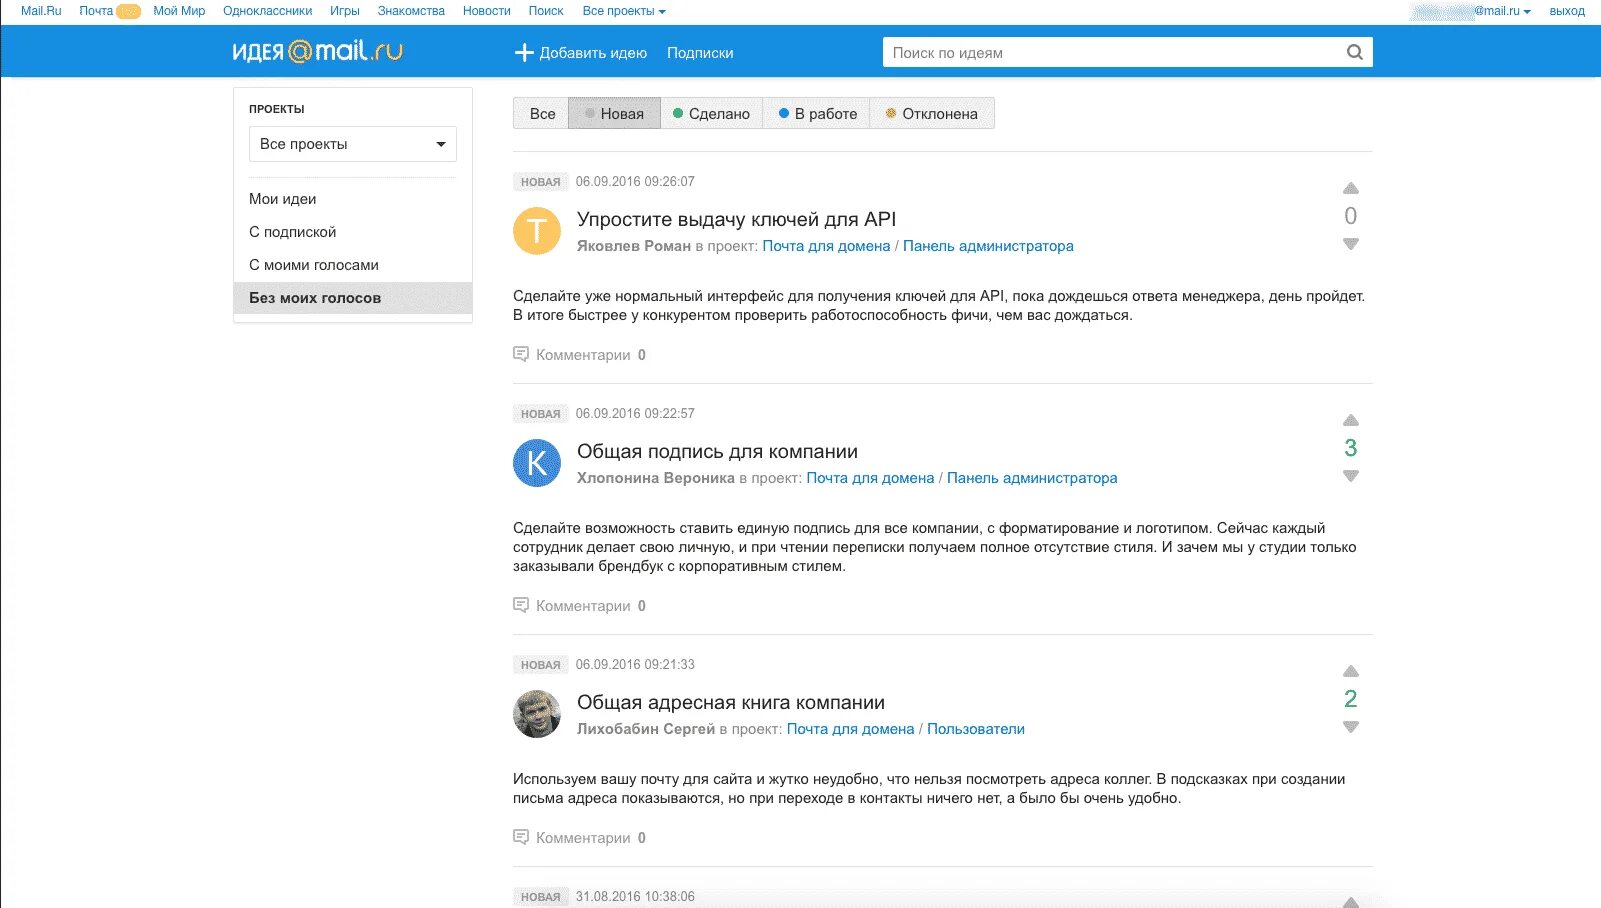Open Одноклассники in top bar

267,11
